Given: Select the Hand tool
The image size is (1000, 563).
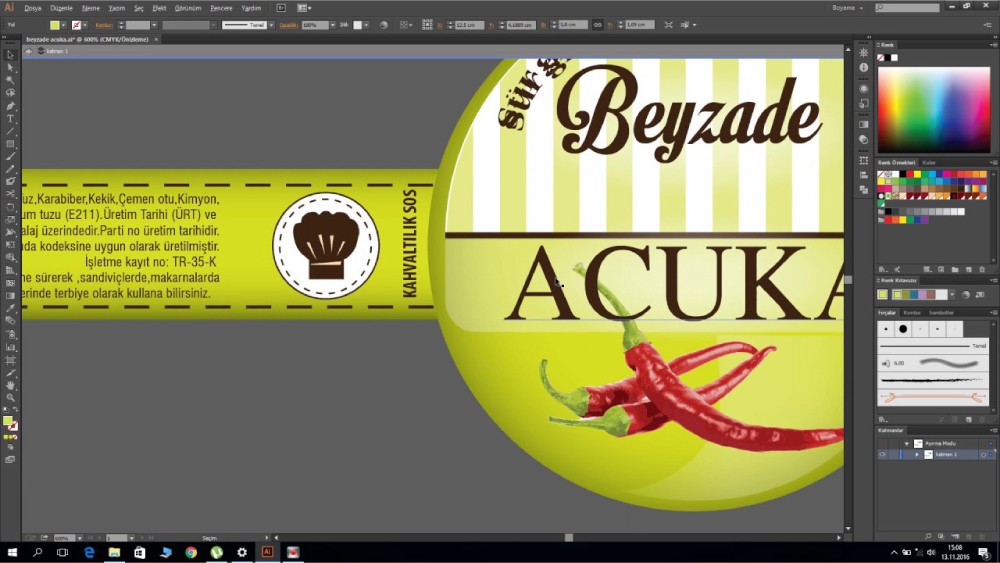Looking at the screenshot, I should click(x=10, y=385).
